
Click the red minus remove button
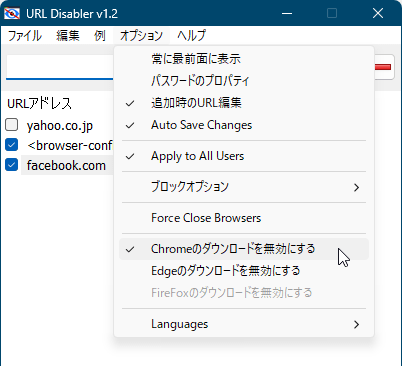384,67
